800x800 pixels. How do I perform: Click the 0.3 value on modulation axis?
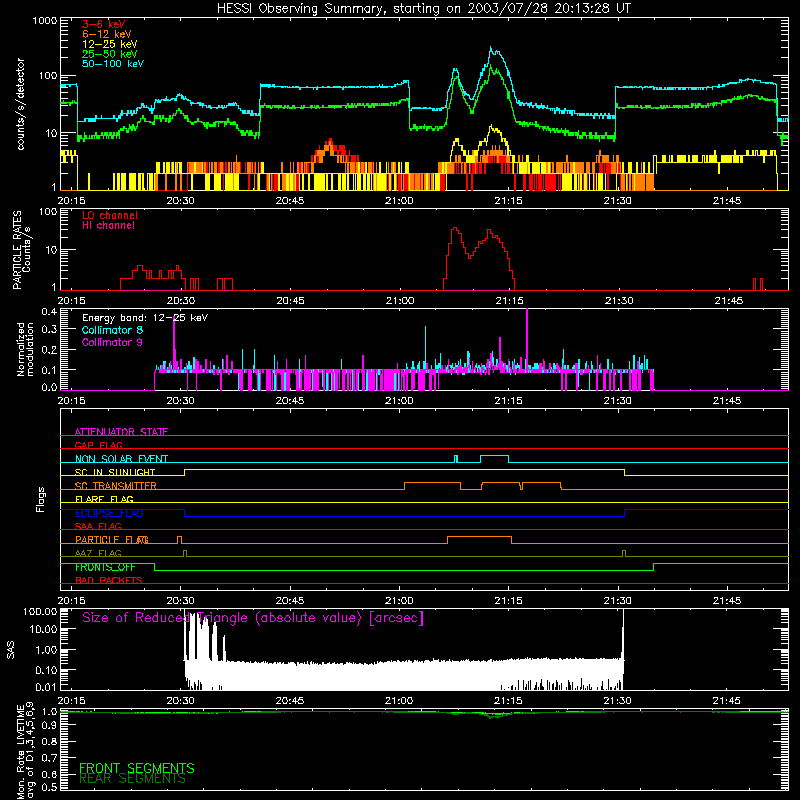(x=49, y=330)
